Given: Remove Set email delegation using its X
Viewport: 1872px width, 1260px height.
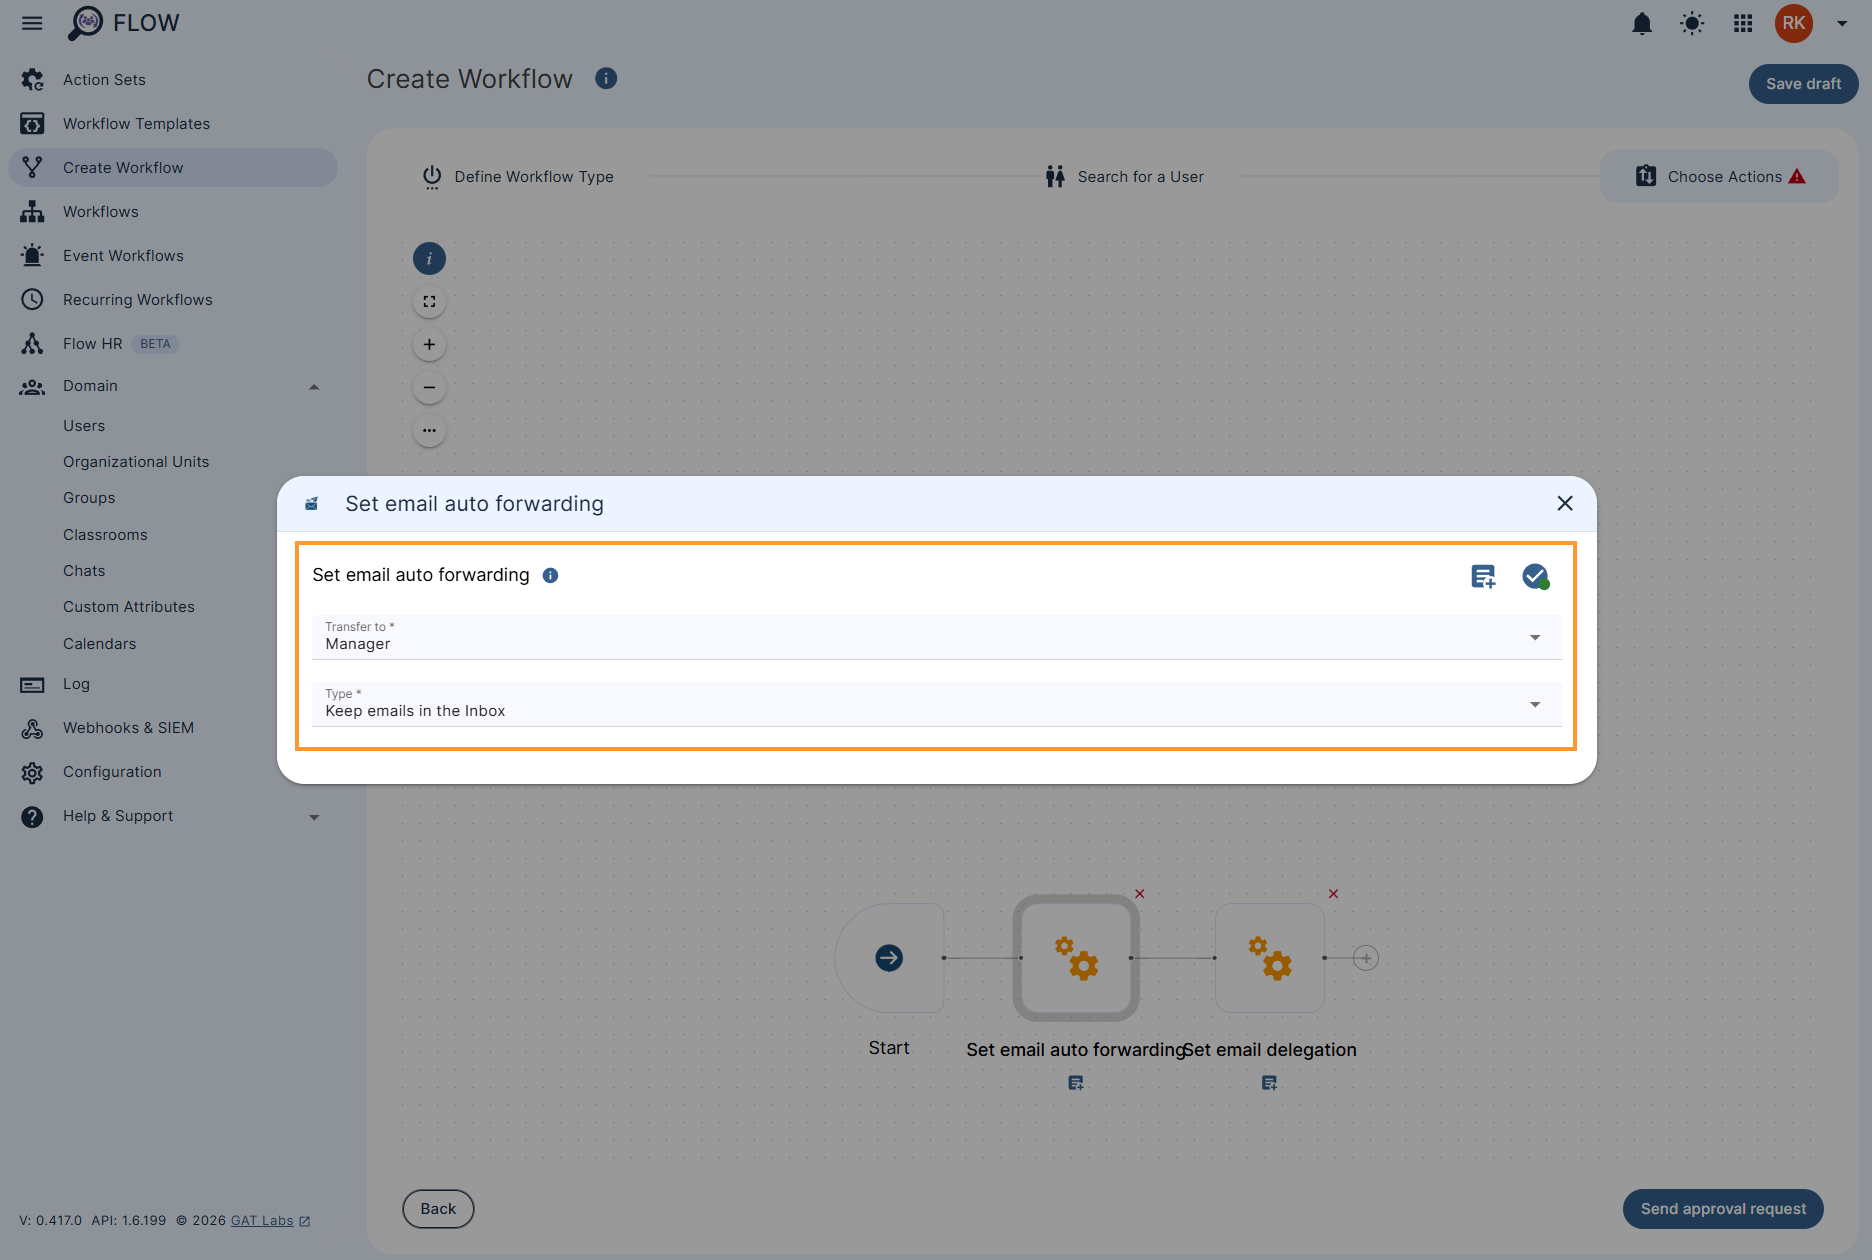Looking at the screenshot, I should pyautogui.click(x=1333, y=894).
